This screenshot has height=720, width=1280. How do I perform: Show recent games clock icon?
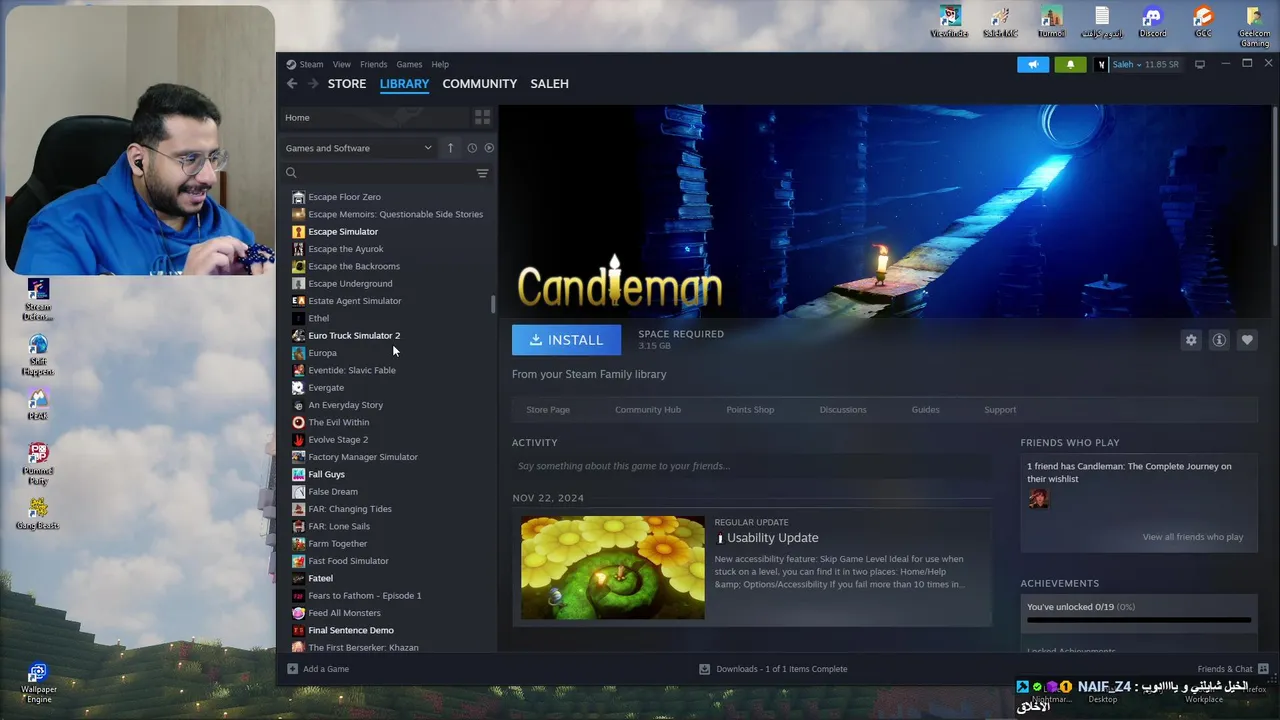pyautogui.click(x=472, y=148)
